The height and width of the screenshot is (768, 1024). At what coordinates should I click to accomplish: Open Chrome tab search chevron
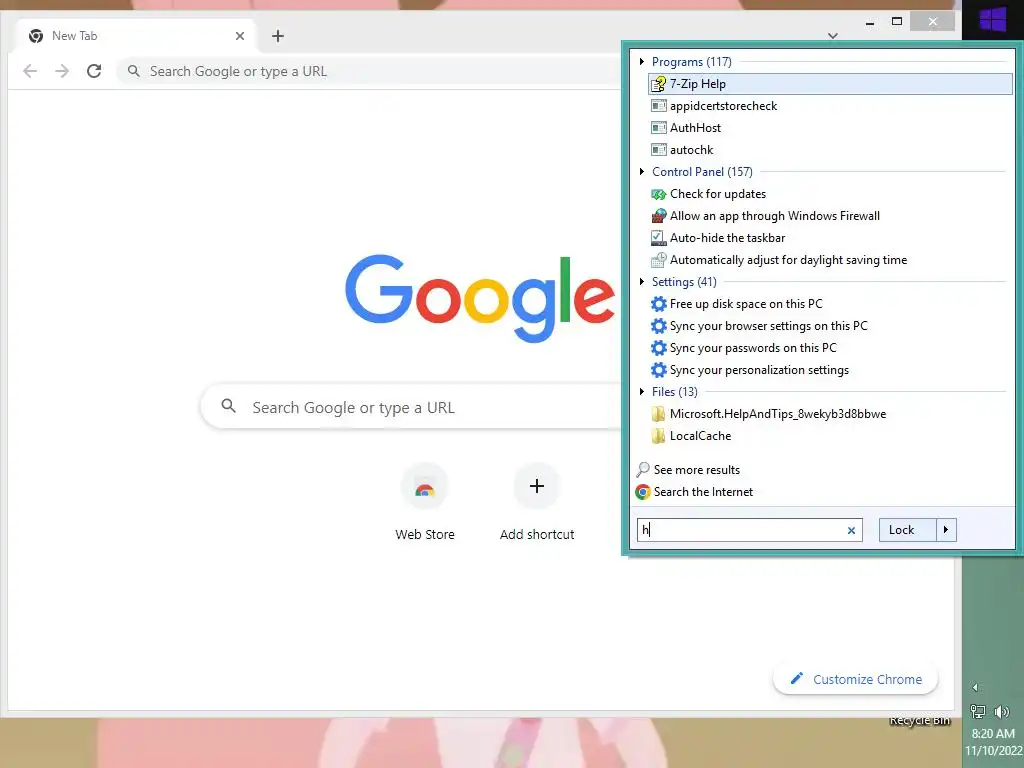pyautogui.click(x=833, y=36)
